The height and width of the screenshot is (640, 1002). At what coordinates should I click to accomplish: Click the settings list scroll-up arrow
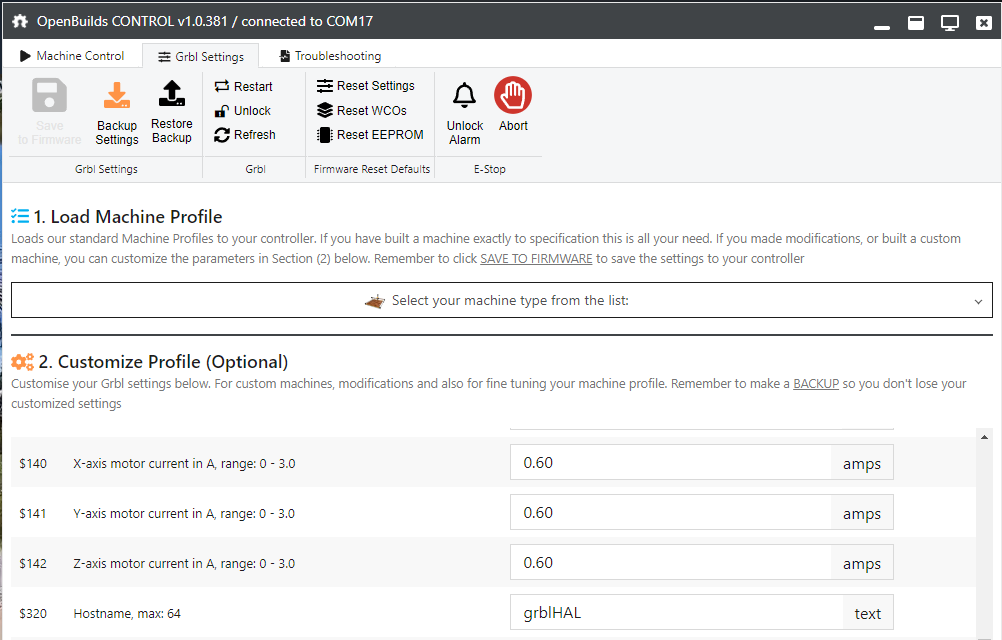[985, 438]
